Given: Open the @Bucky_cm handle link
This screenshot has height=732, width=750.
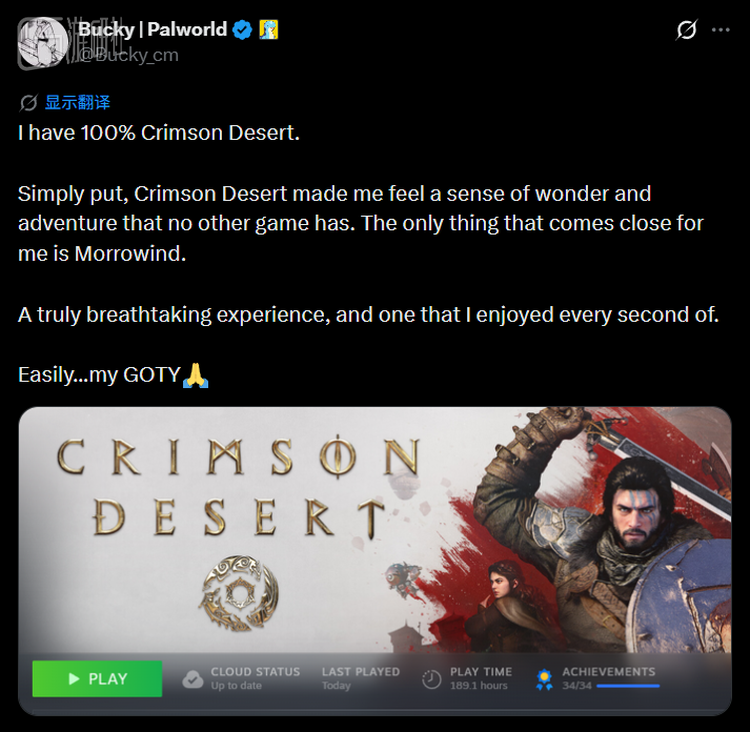Looking at the screenshot, I should pos(129,55).
